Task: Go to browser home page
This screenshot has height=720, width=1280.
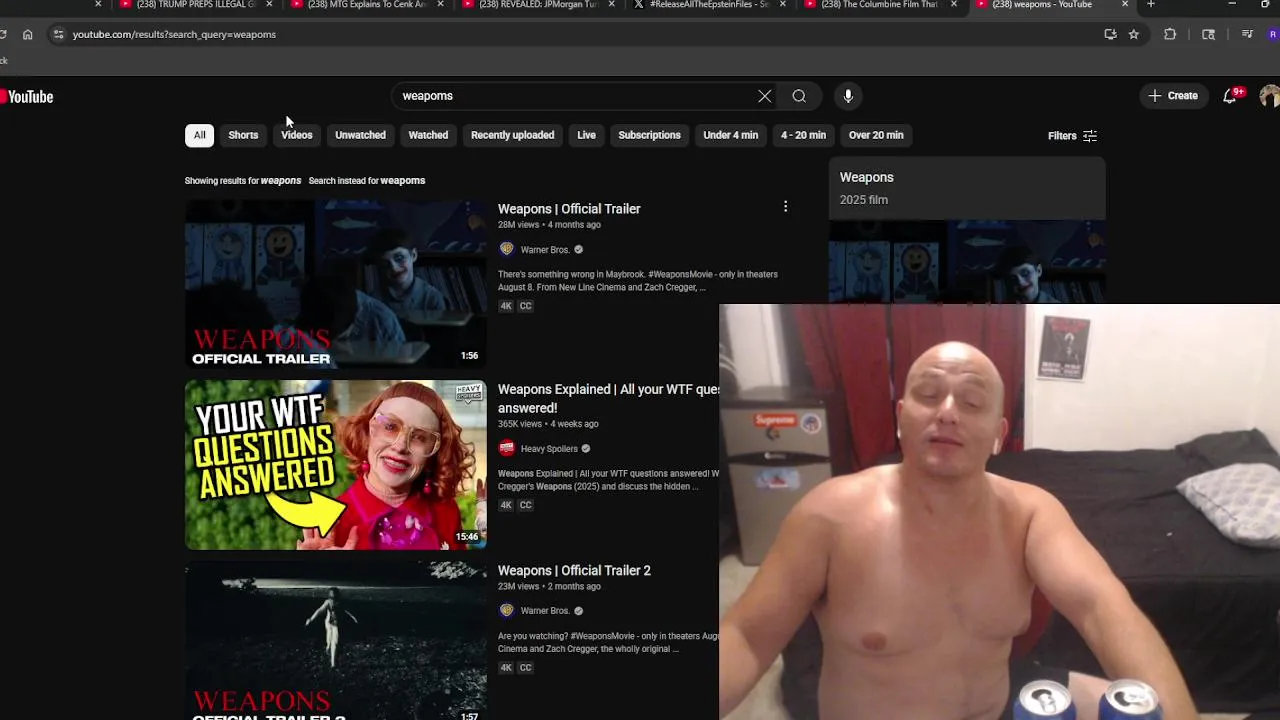Action: pos(27,34)
